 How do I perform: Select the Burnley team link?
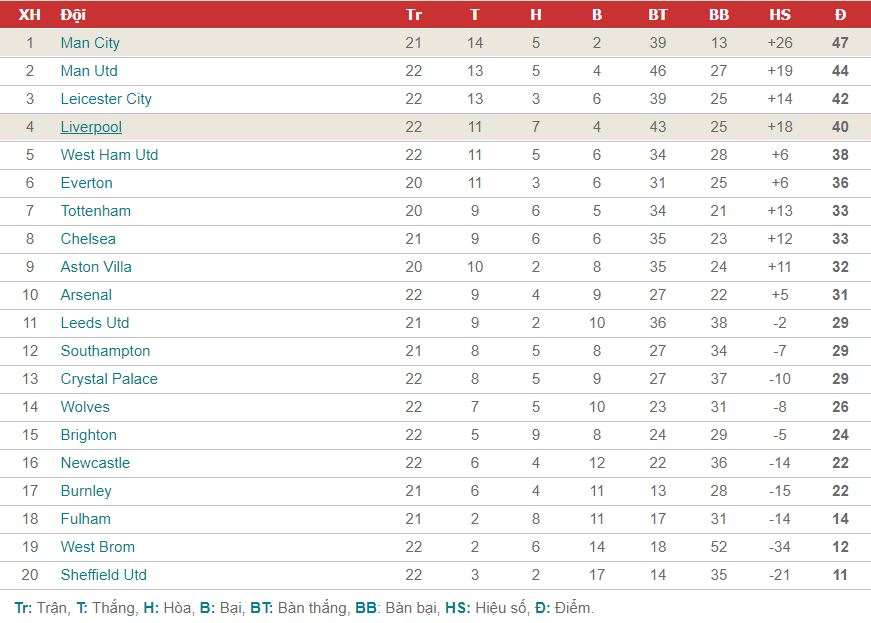86,491
